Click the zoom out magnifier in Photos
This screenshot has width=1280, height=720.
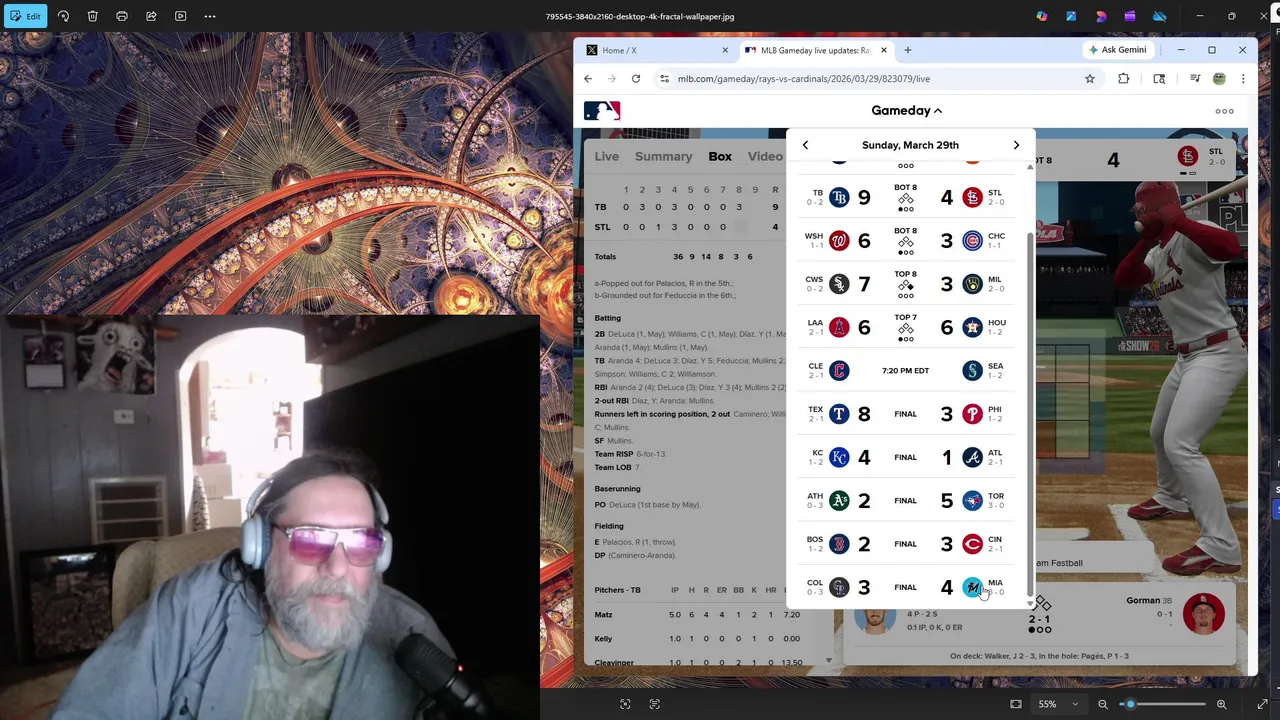[x=1103, y=704]
